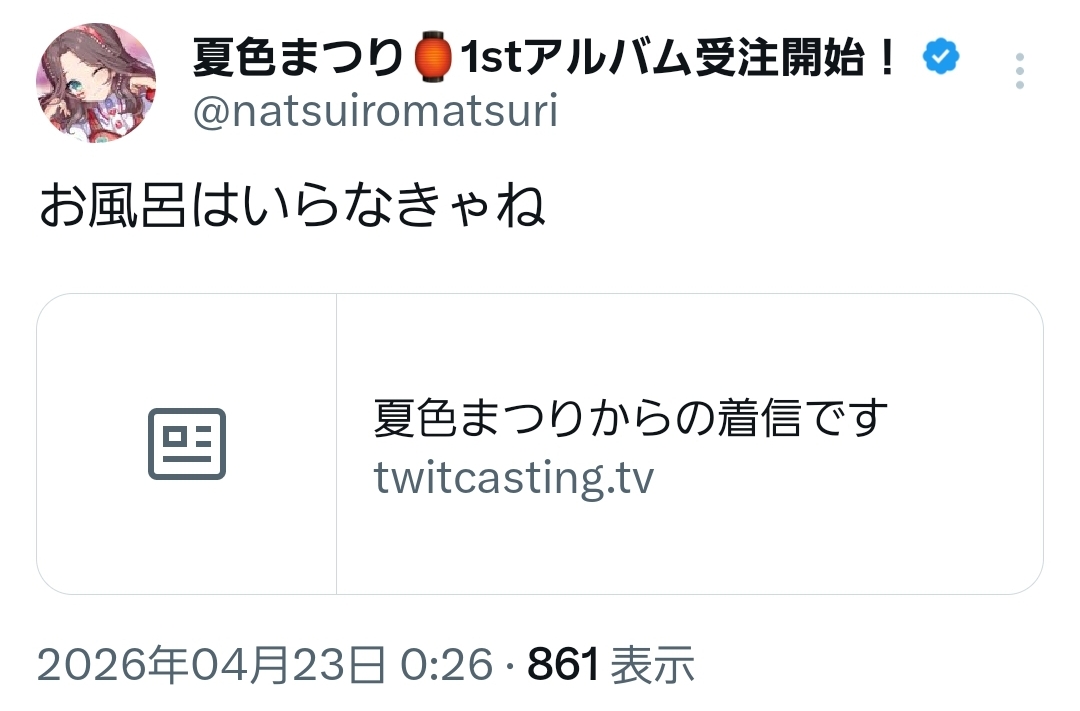Open card title 夏色まつりからの着信です

click(x=630, y=418)
